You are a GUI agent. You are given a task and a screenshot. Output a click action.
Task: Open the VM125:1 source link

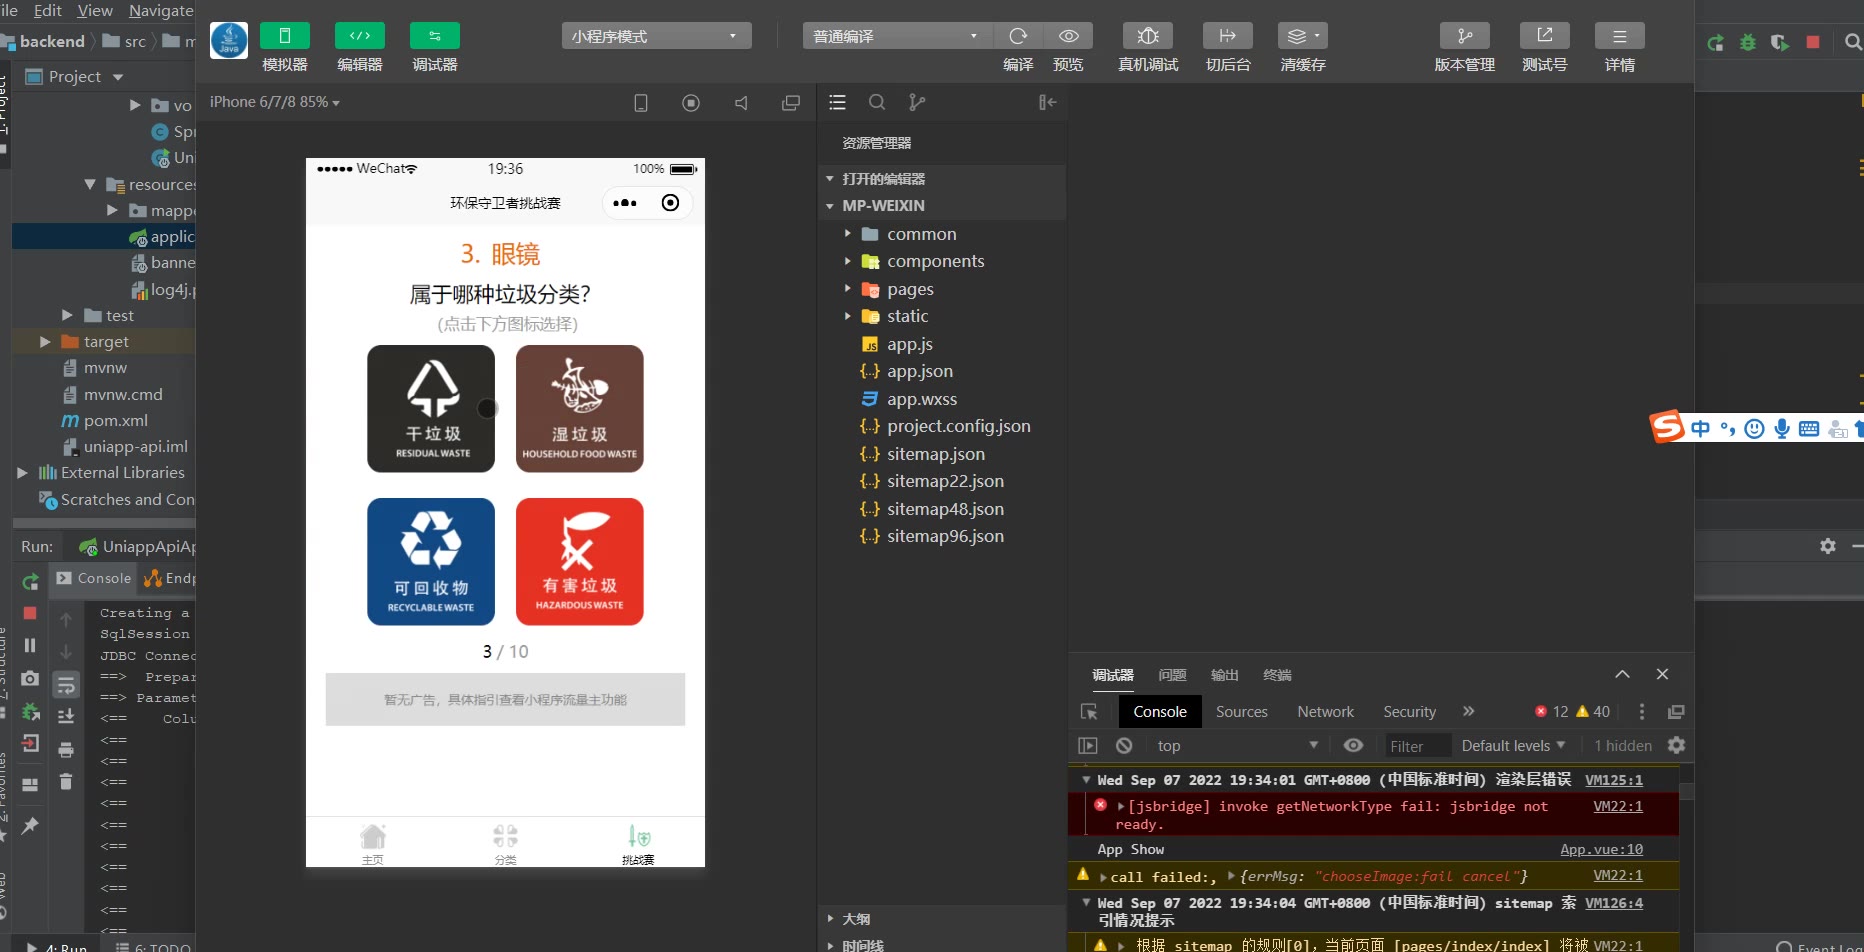point(1613,780)
